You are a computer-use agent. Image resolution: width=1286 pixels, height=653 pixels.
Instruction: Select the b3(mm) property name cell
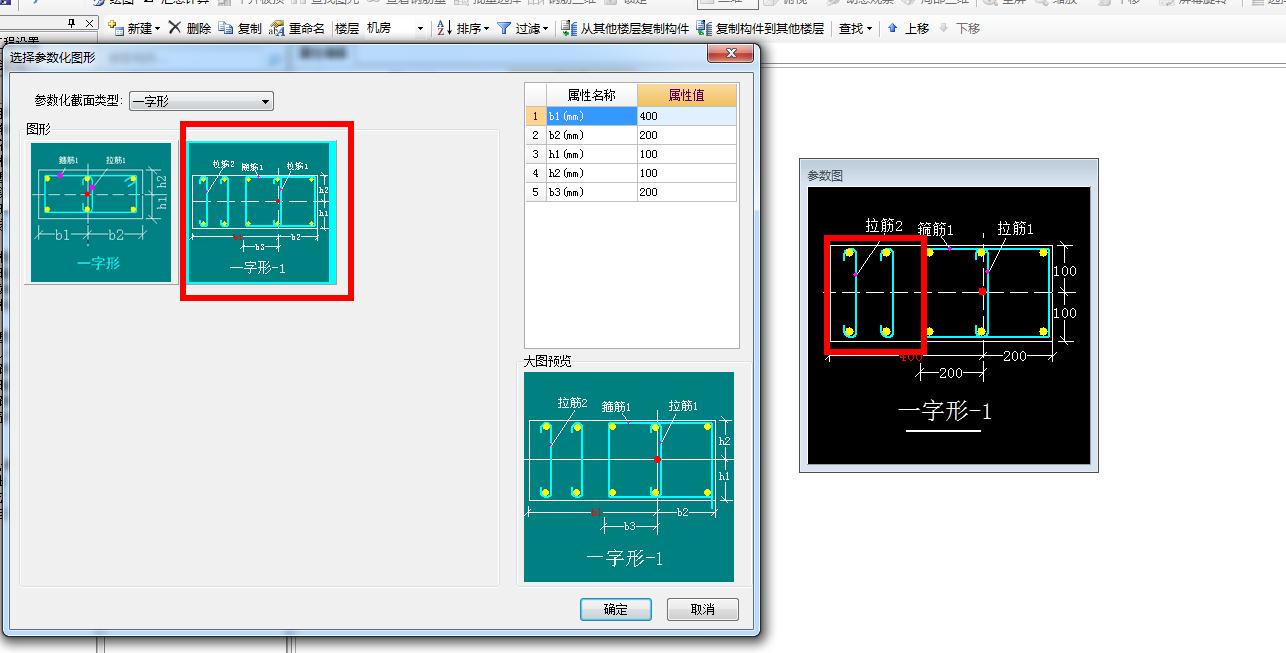[x=591, y=192]
